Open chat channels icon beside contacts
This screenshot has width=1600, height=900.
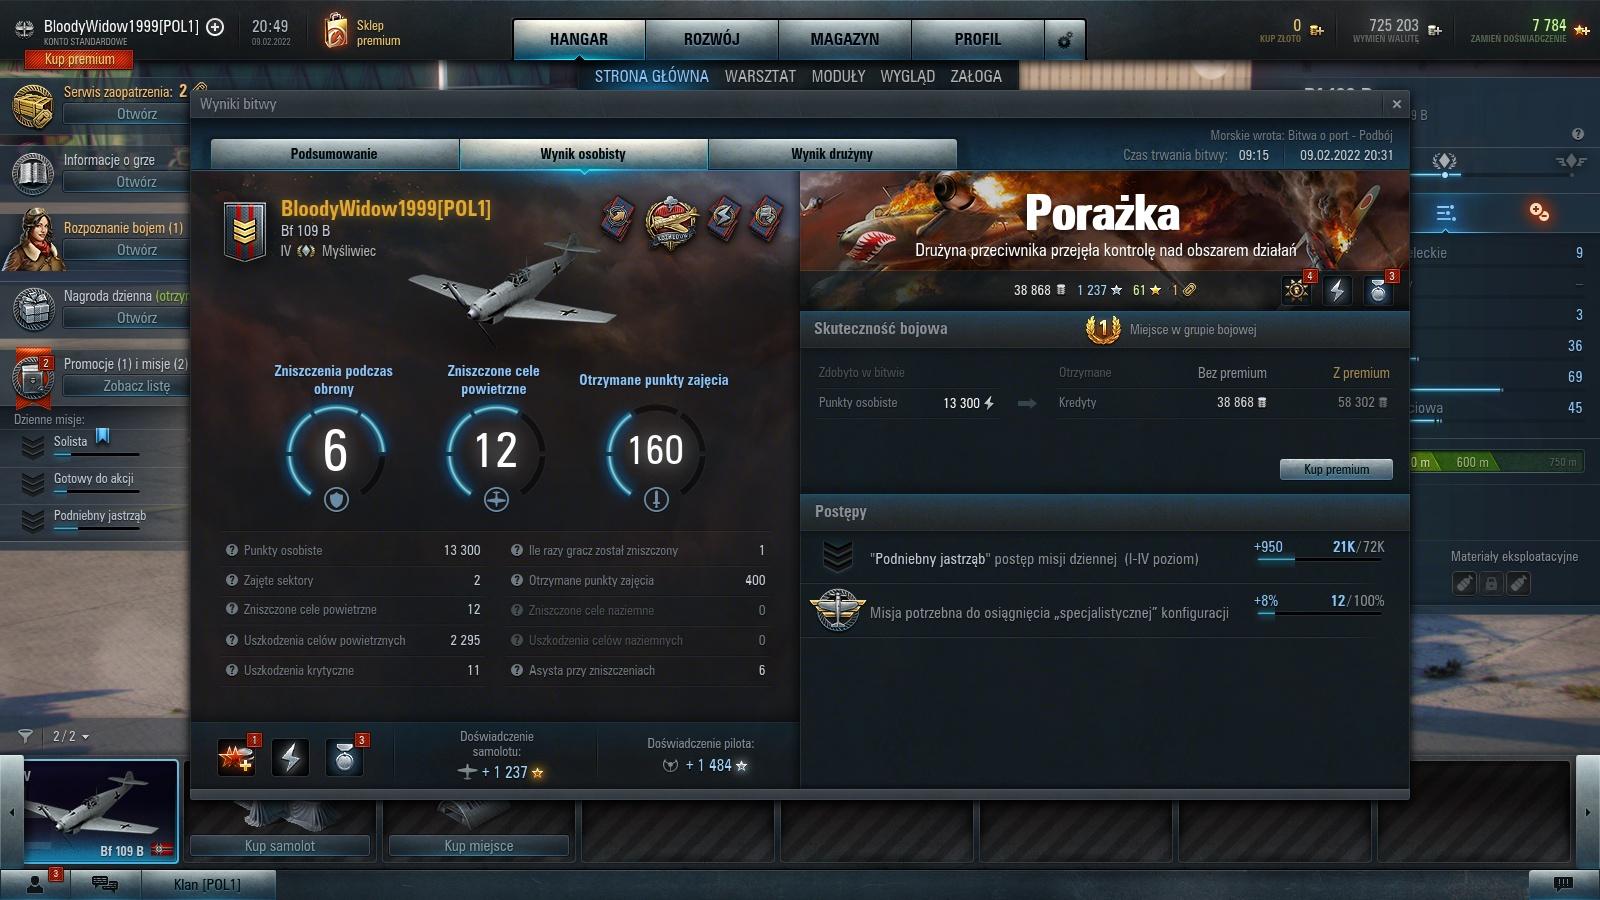tap(104, 883)
